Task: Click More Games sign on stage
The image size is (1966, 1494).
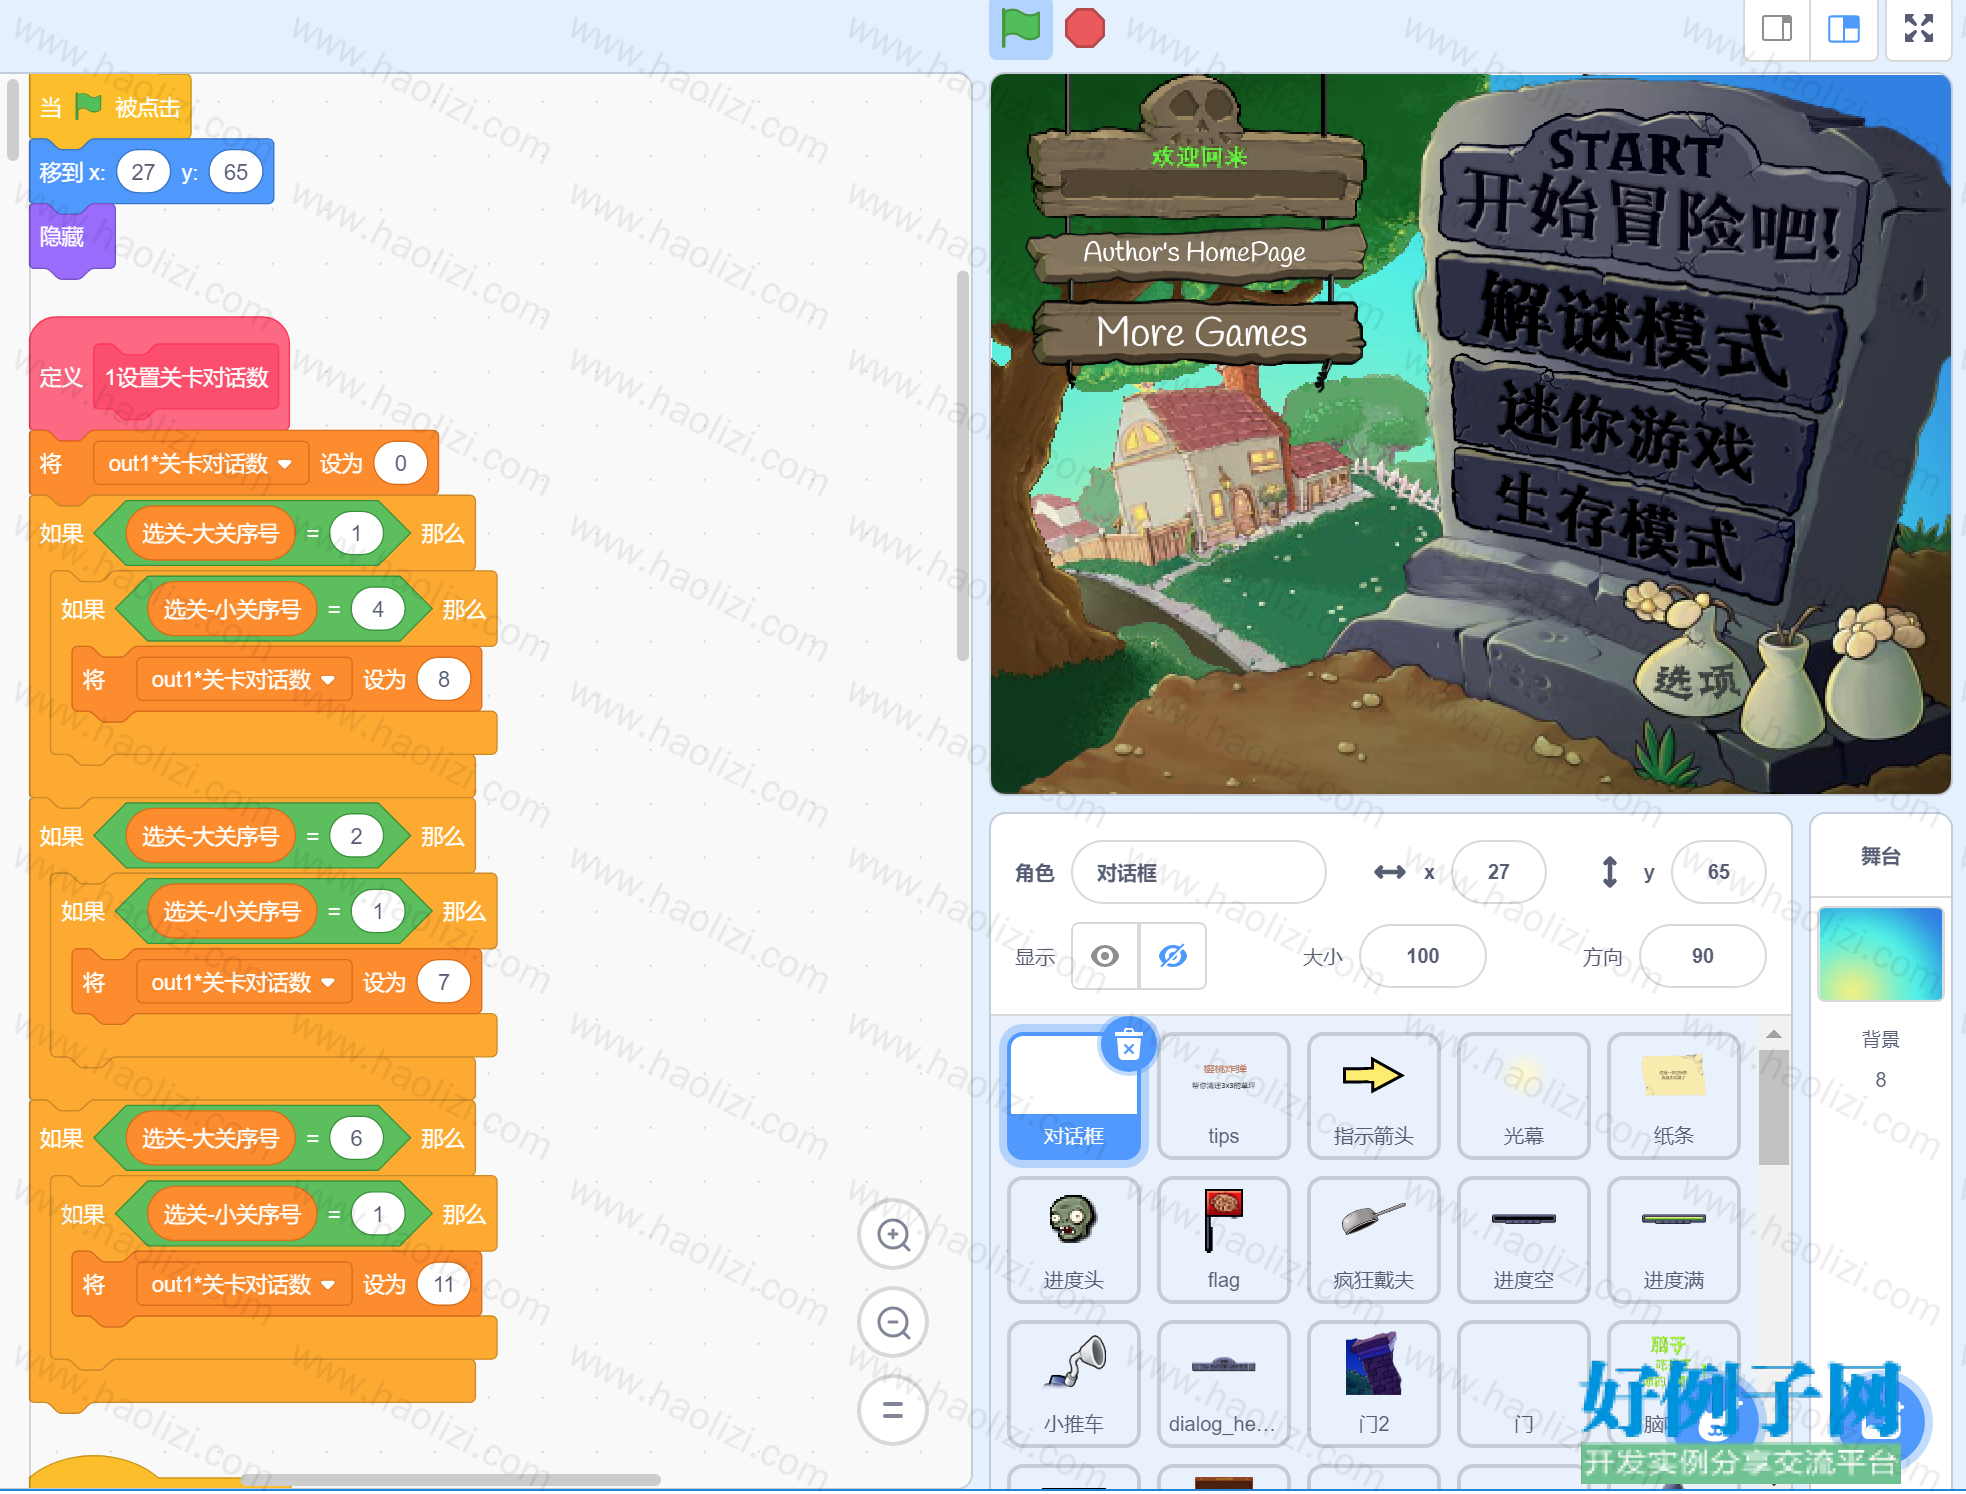Action: pyautogui.click(x=1200, y=332)
